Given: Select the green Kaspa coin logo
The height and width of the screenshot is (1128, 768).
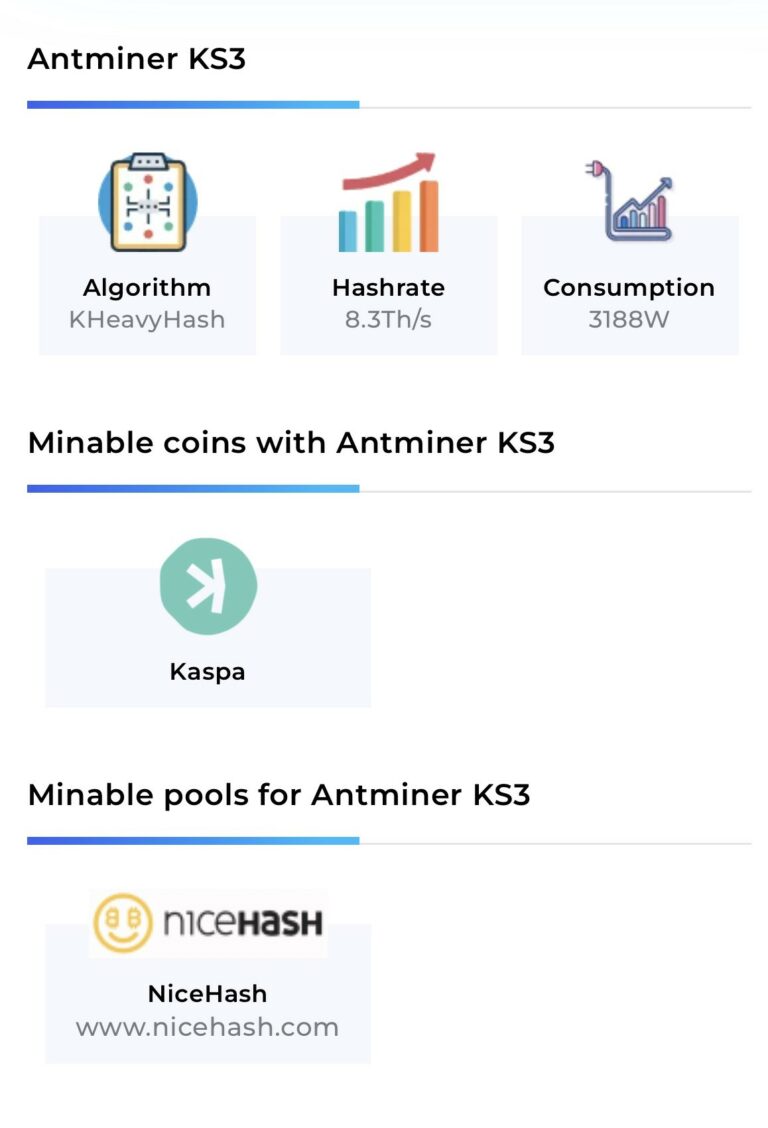Looking at the screenshot, I should click(x=208, y=587).
